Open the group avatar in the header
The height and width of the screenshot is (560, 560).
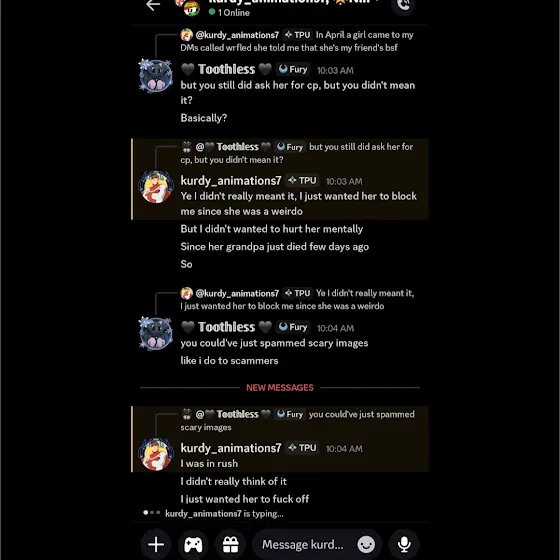click(x=189, y=7)
